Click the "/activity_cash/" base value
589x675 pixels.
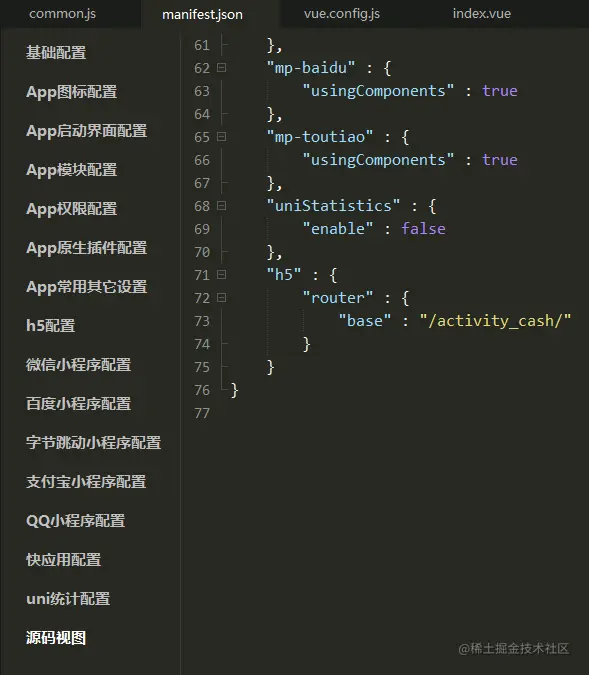pos(495,321)
